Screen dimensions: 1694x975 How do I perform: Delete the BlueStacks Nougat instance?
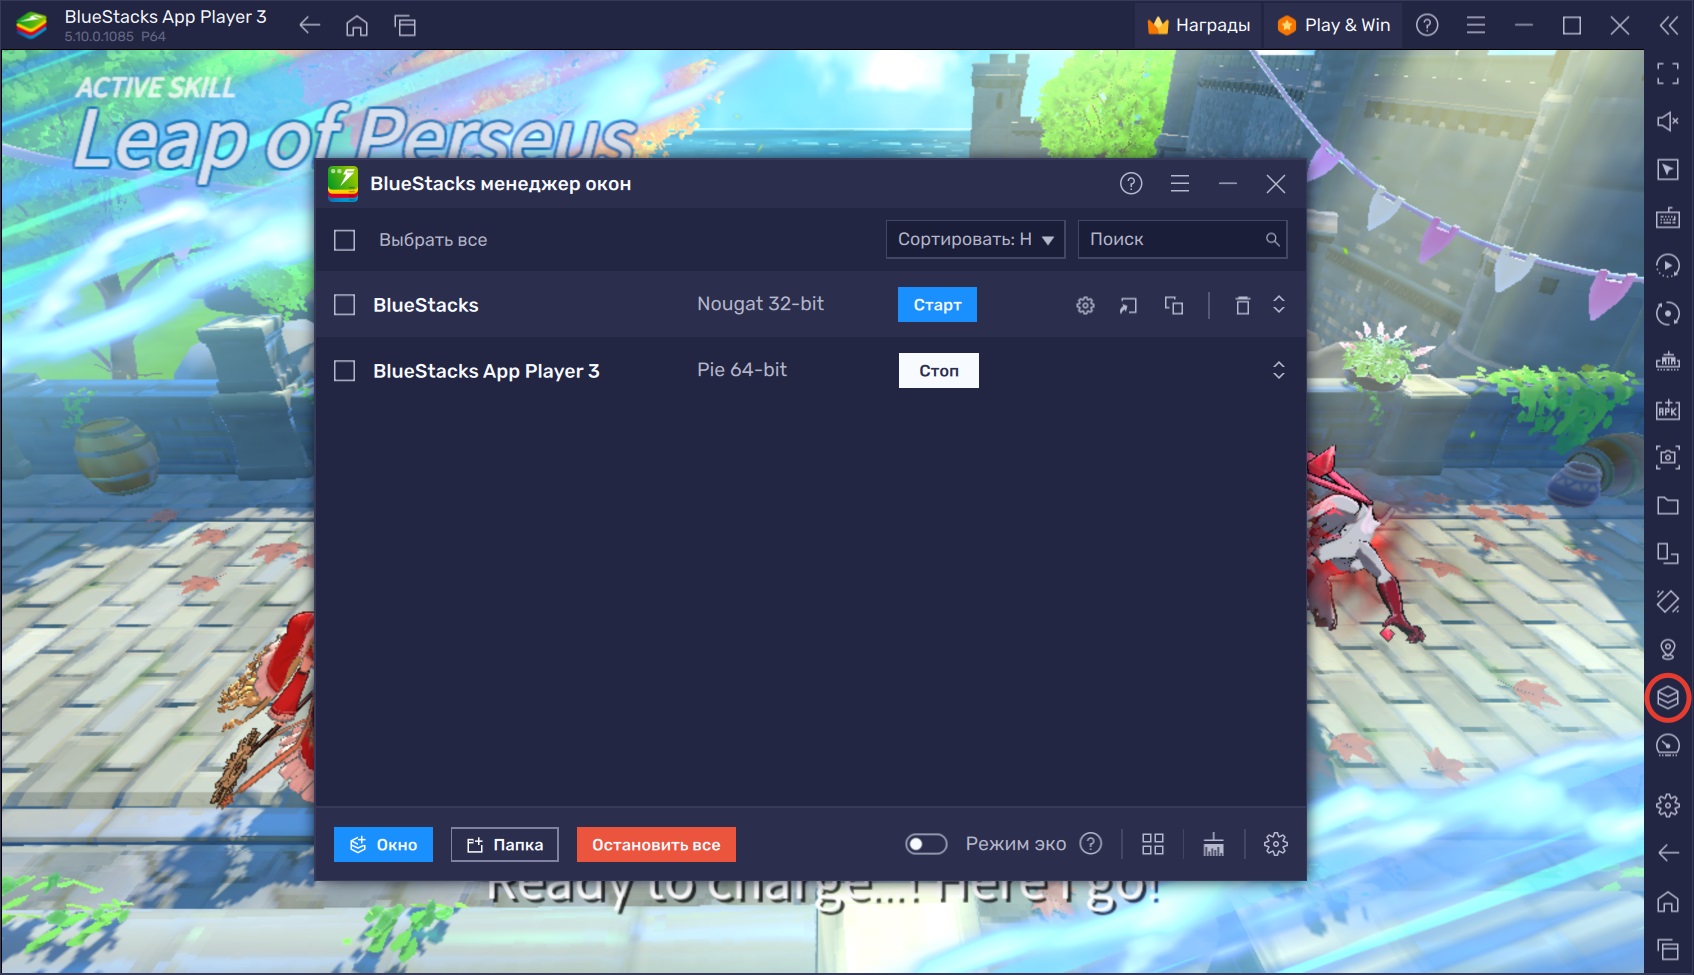click(x=1242, y=305)
